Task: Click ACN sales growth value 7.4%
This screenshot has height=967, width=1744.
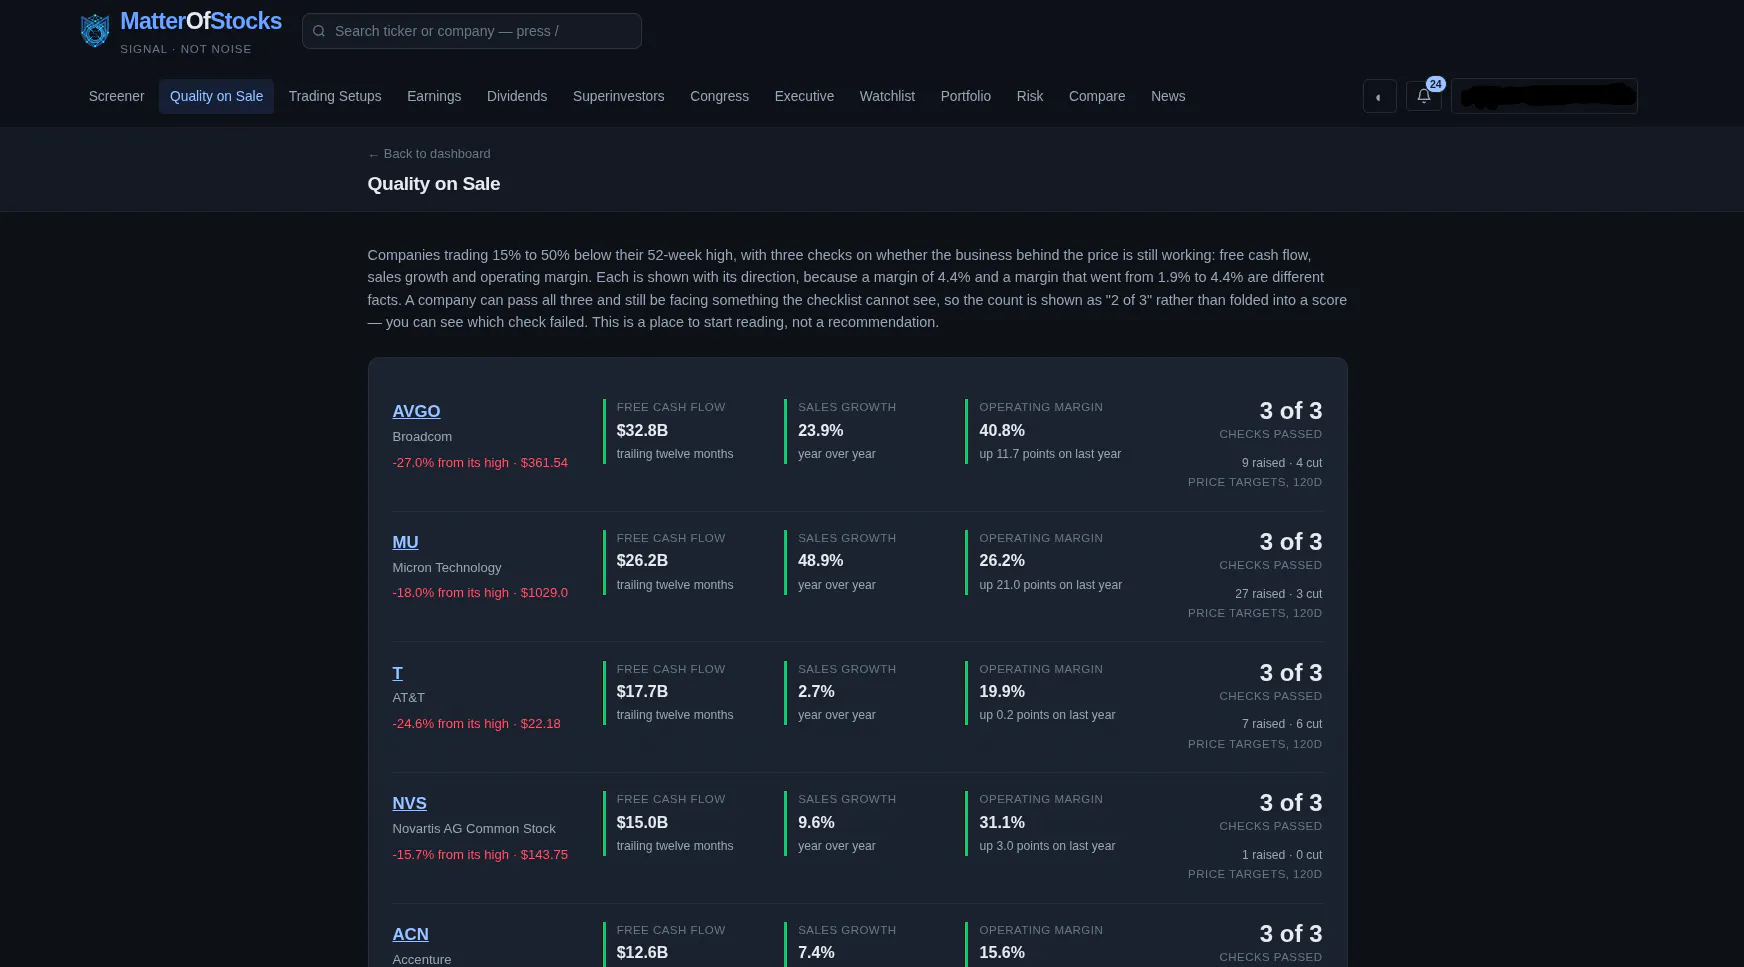Action: (x=816, y=952)
